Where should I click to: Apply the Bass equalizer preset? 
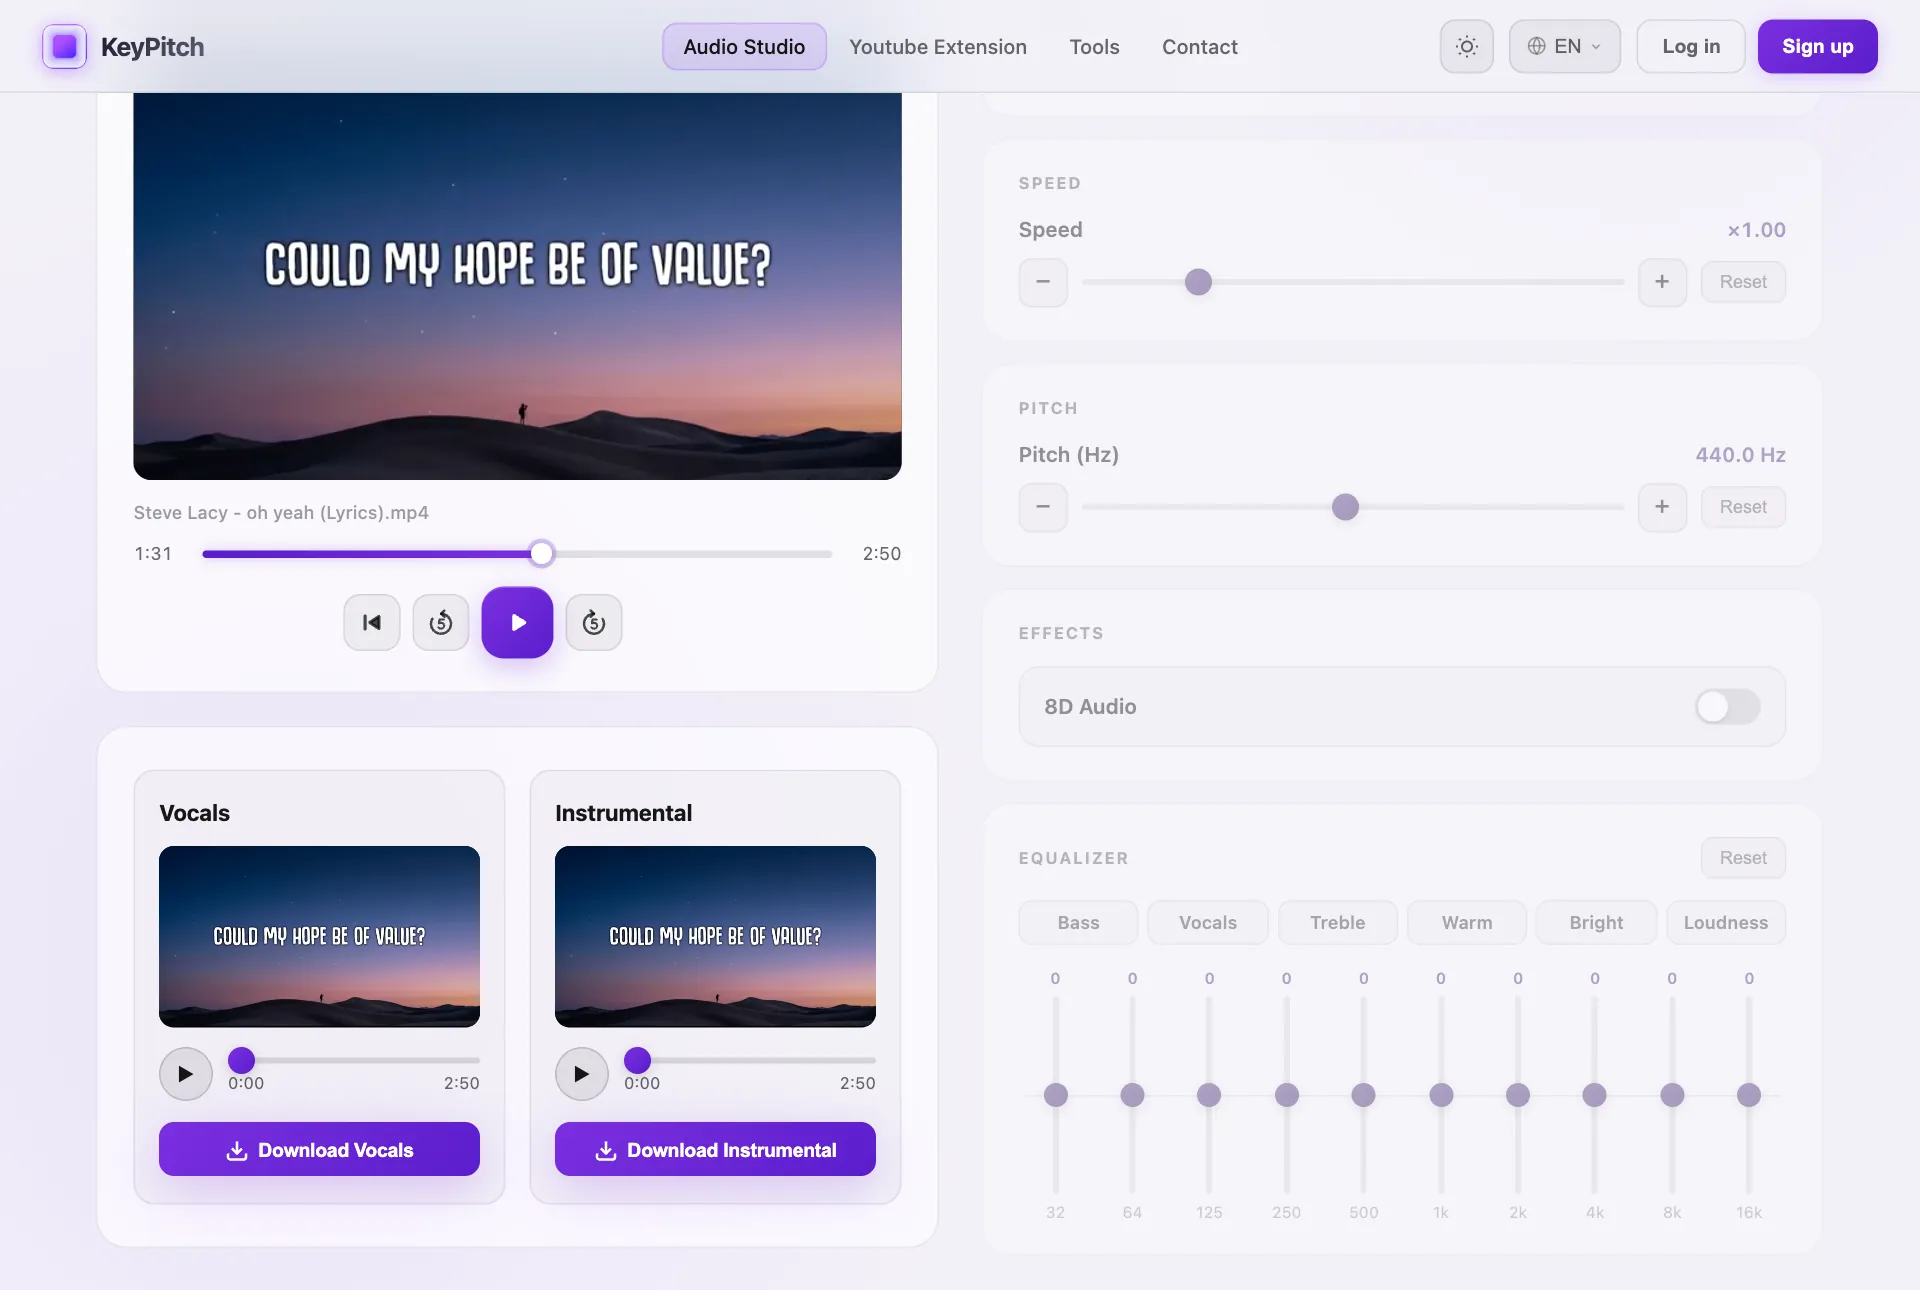click(1078, 923)
